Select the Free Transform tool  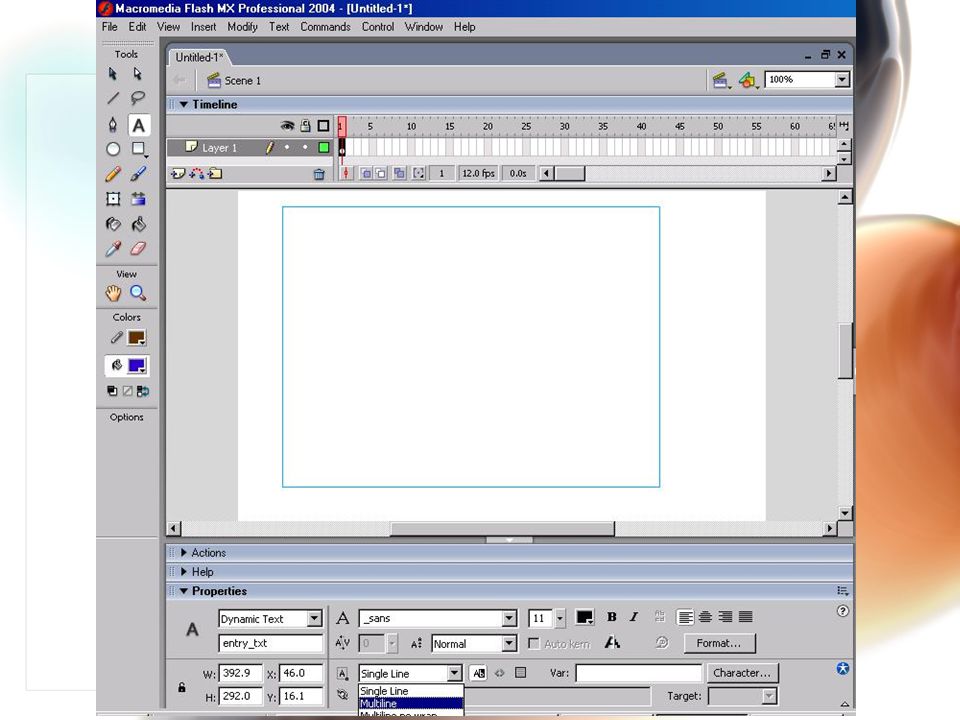pyautogui.click(x=113, y=198)
